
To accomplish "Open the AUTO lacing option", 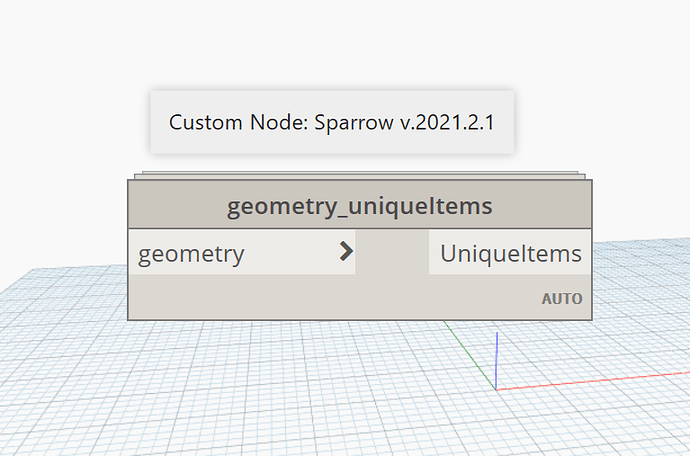I will coord(562,299).
